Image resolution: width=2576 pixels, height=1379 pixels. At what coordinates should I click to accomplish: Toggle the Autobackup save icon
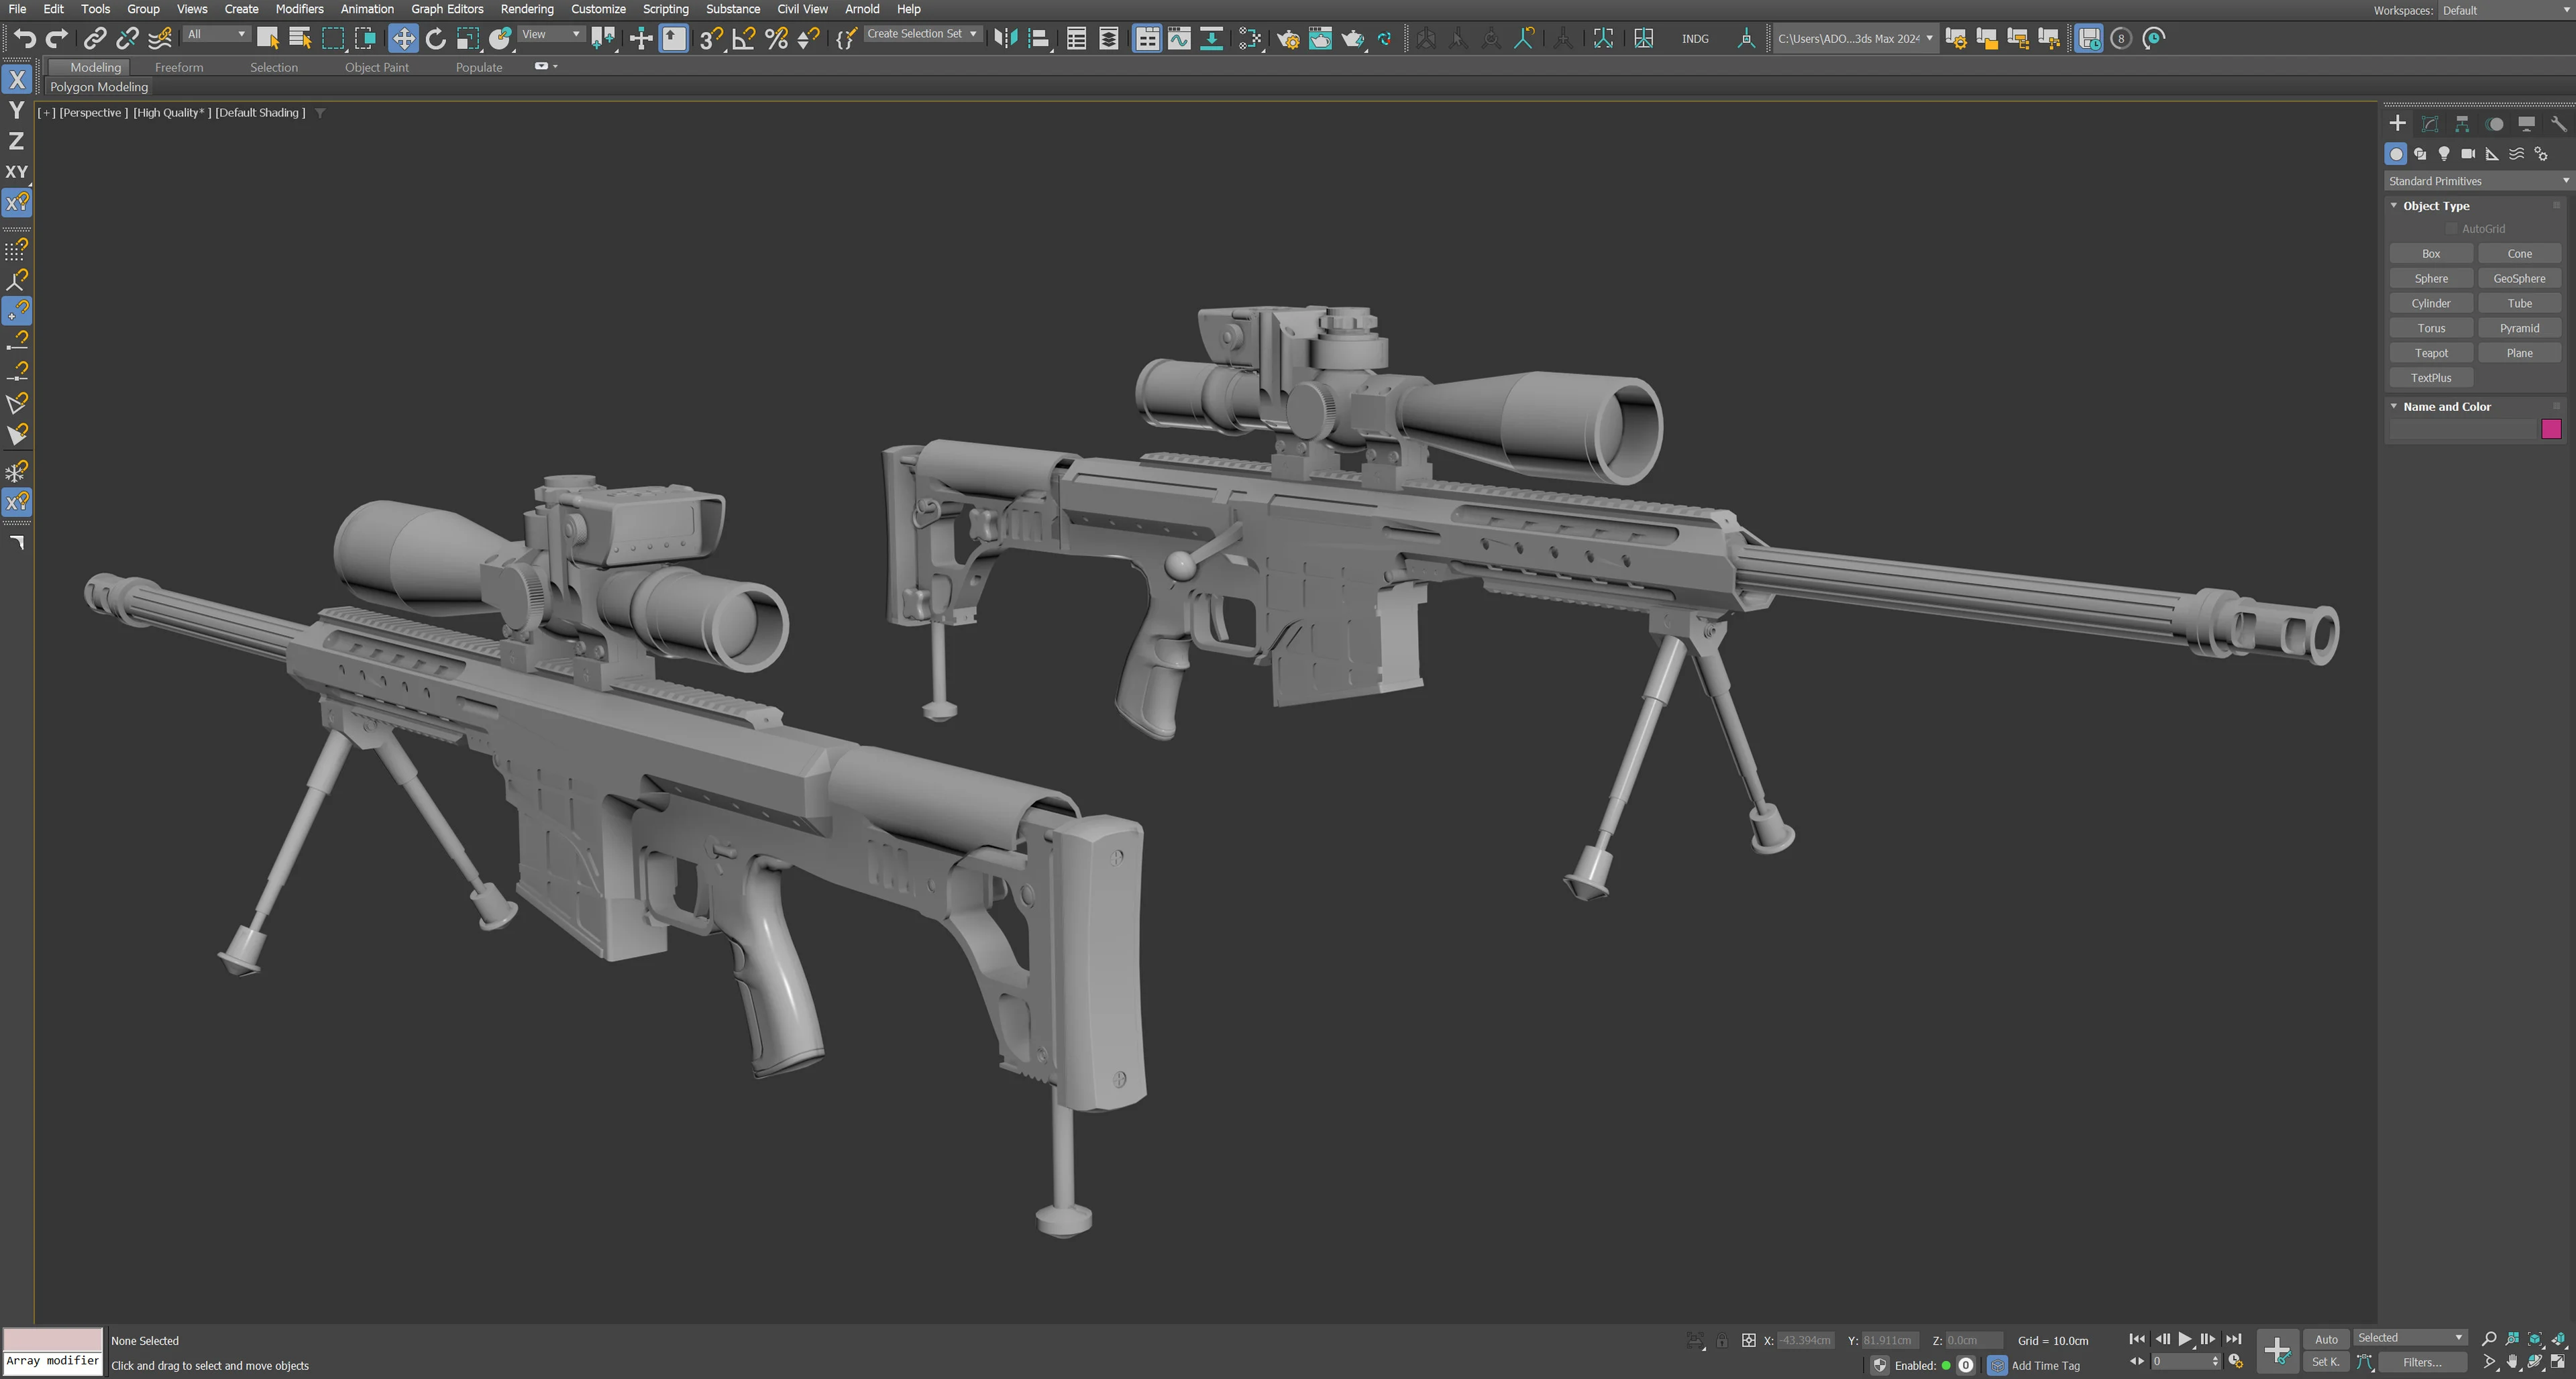click(x=2089, y=38)
